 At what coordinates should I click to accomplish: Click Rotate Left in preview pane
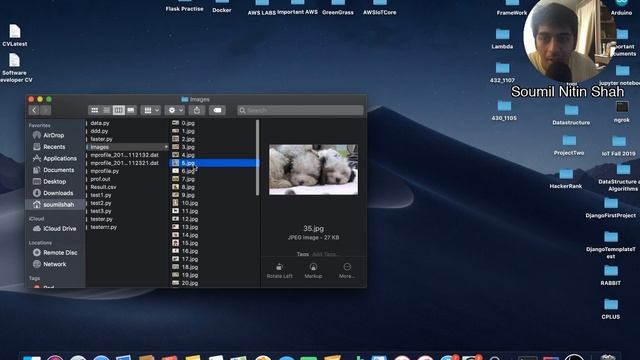tap(280, 271)
